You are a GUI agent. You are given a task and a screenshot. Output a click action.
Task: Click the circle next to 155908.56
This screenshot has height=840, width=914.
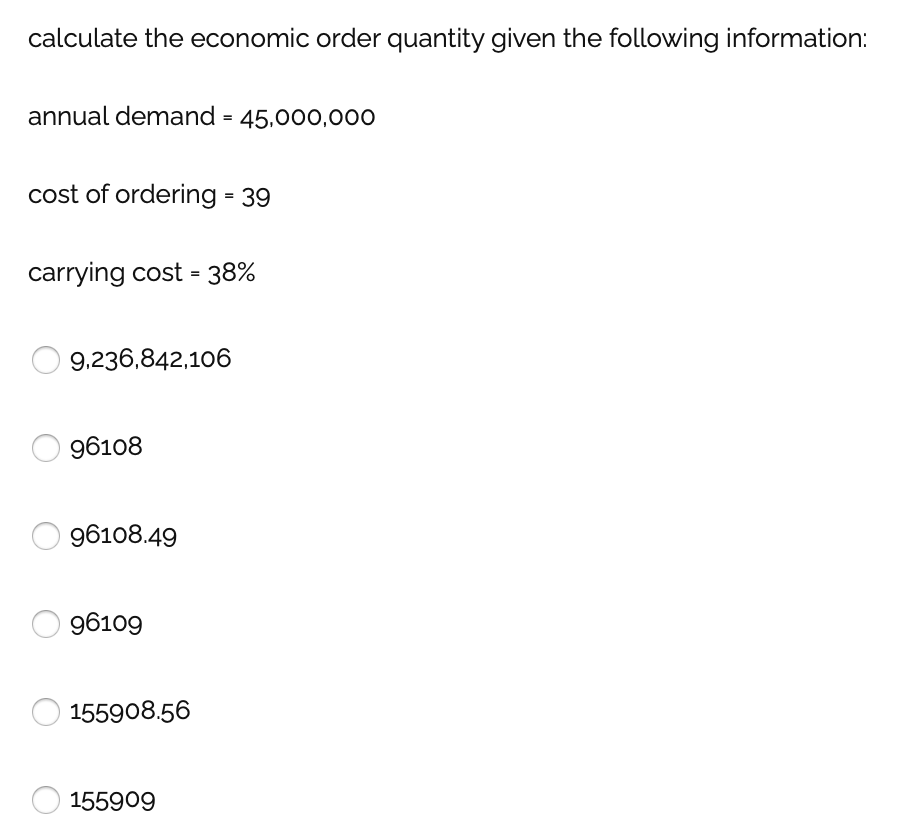pos(46,712)
